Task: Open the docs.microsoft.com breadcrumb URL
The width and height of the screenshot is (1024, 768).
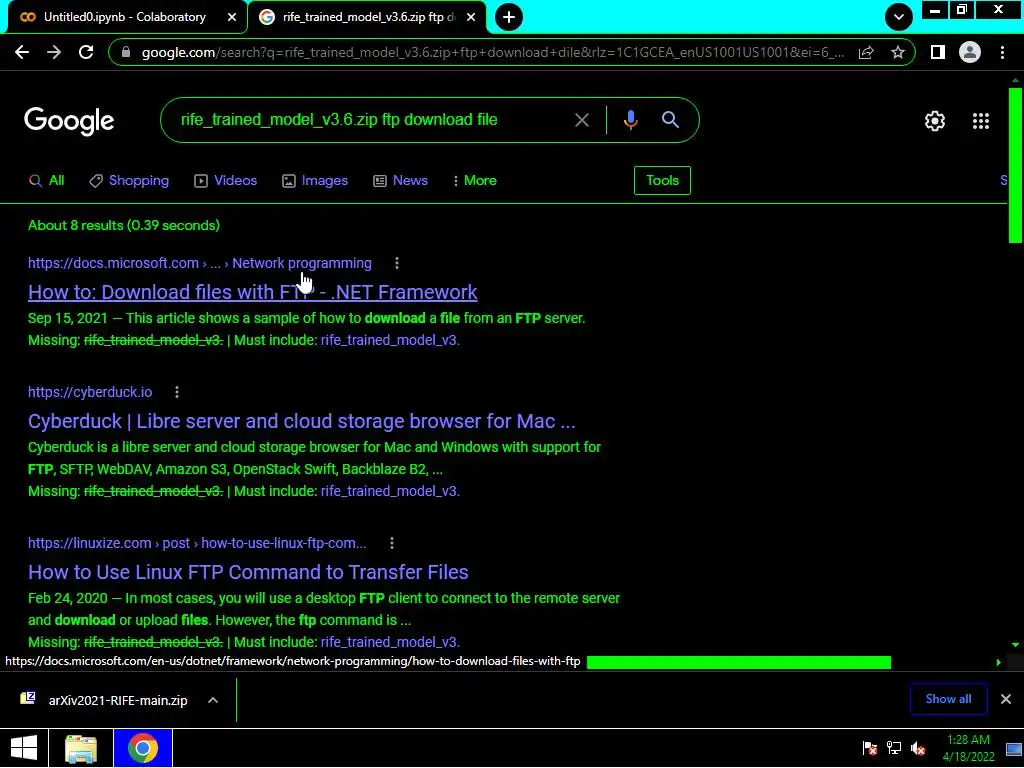Action: [200, 263]
